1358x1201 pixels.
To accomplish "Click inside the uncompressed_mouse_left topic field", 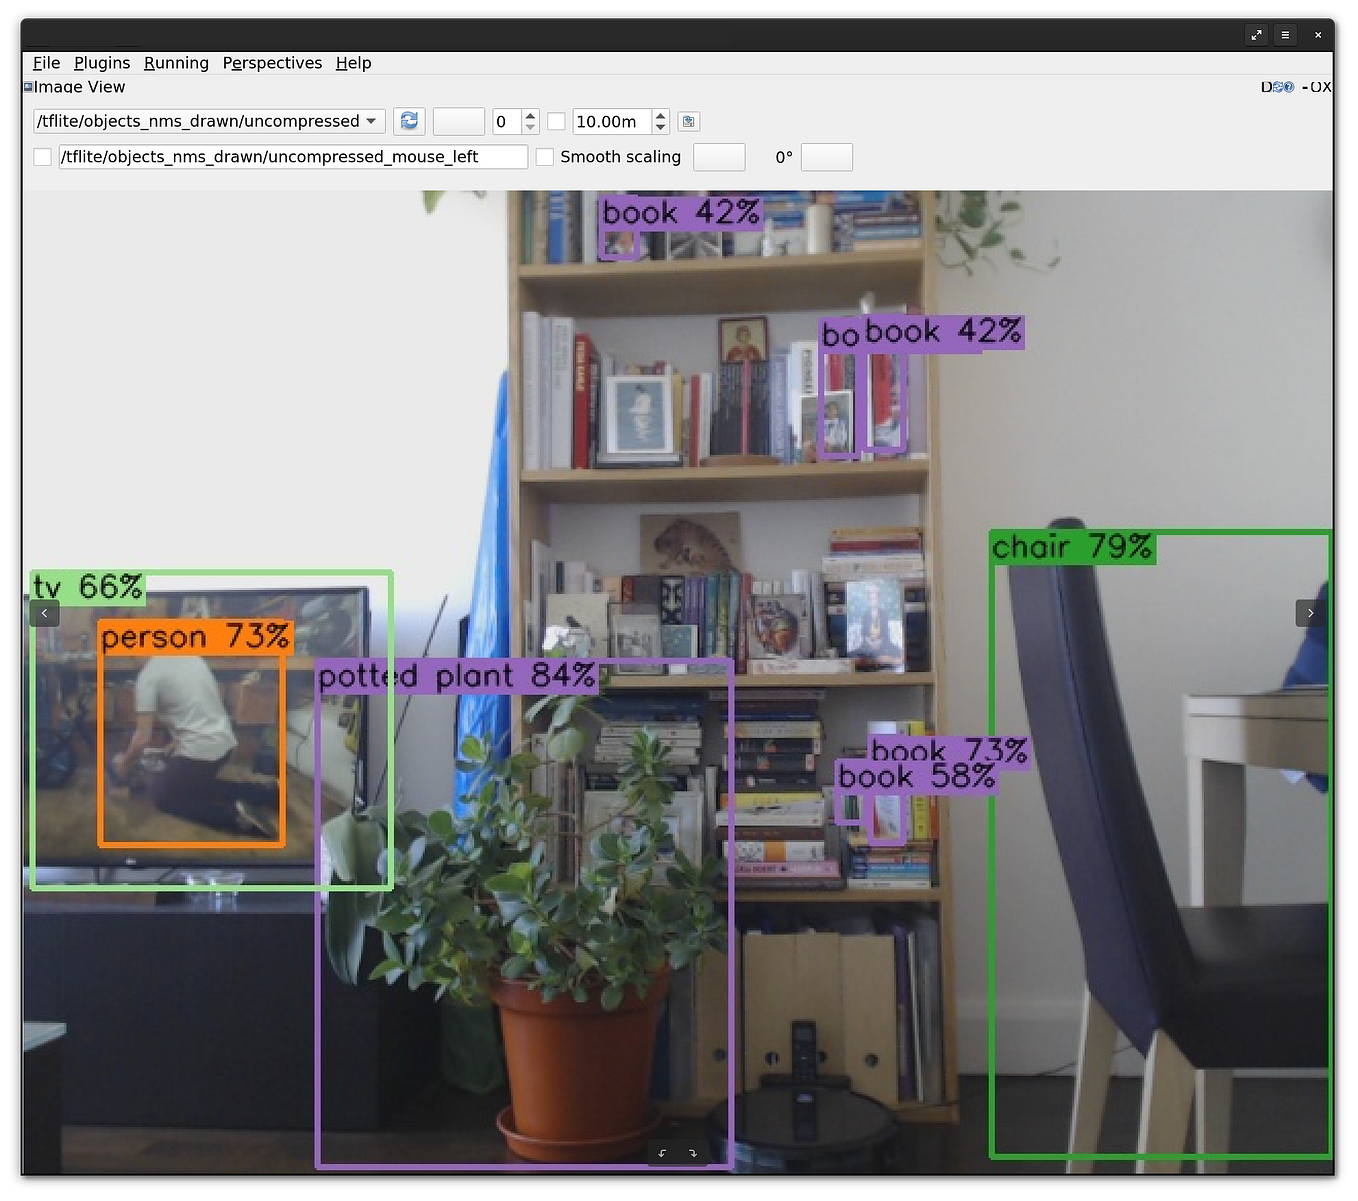I will tap(293, 157).
